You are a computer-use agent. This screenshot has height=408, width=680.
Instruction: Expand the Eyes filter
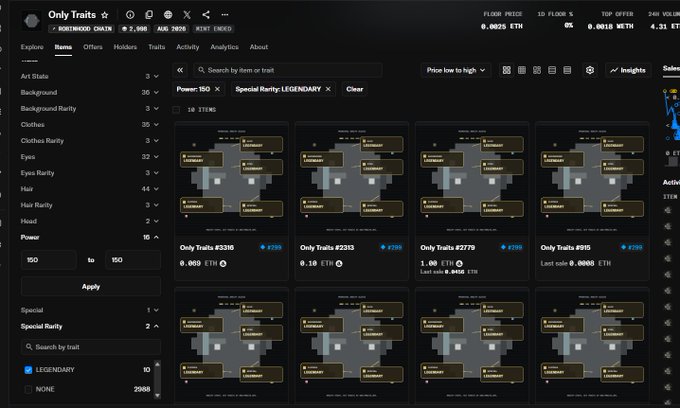(x=89, y=157)
